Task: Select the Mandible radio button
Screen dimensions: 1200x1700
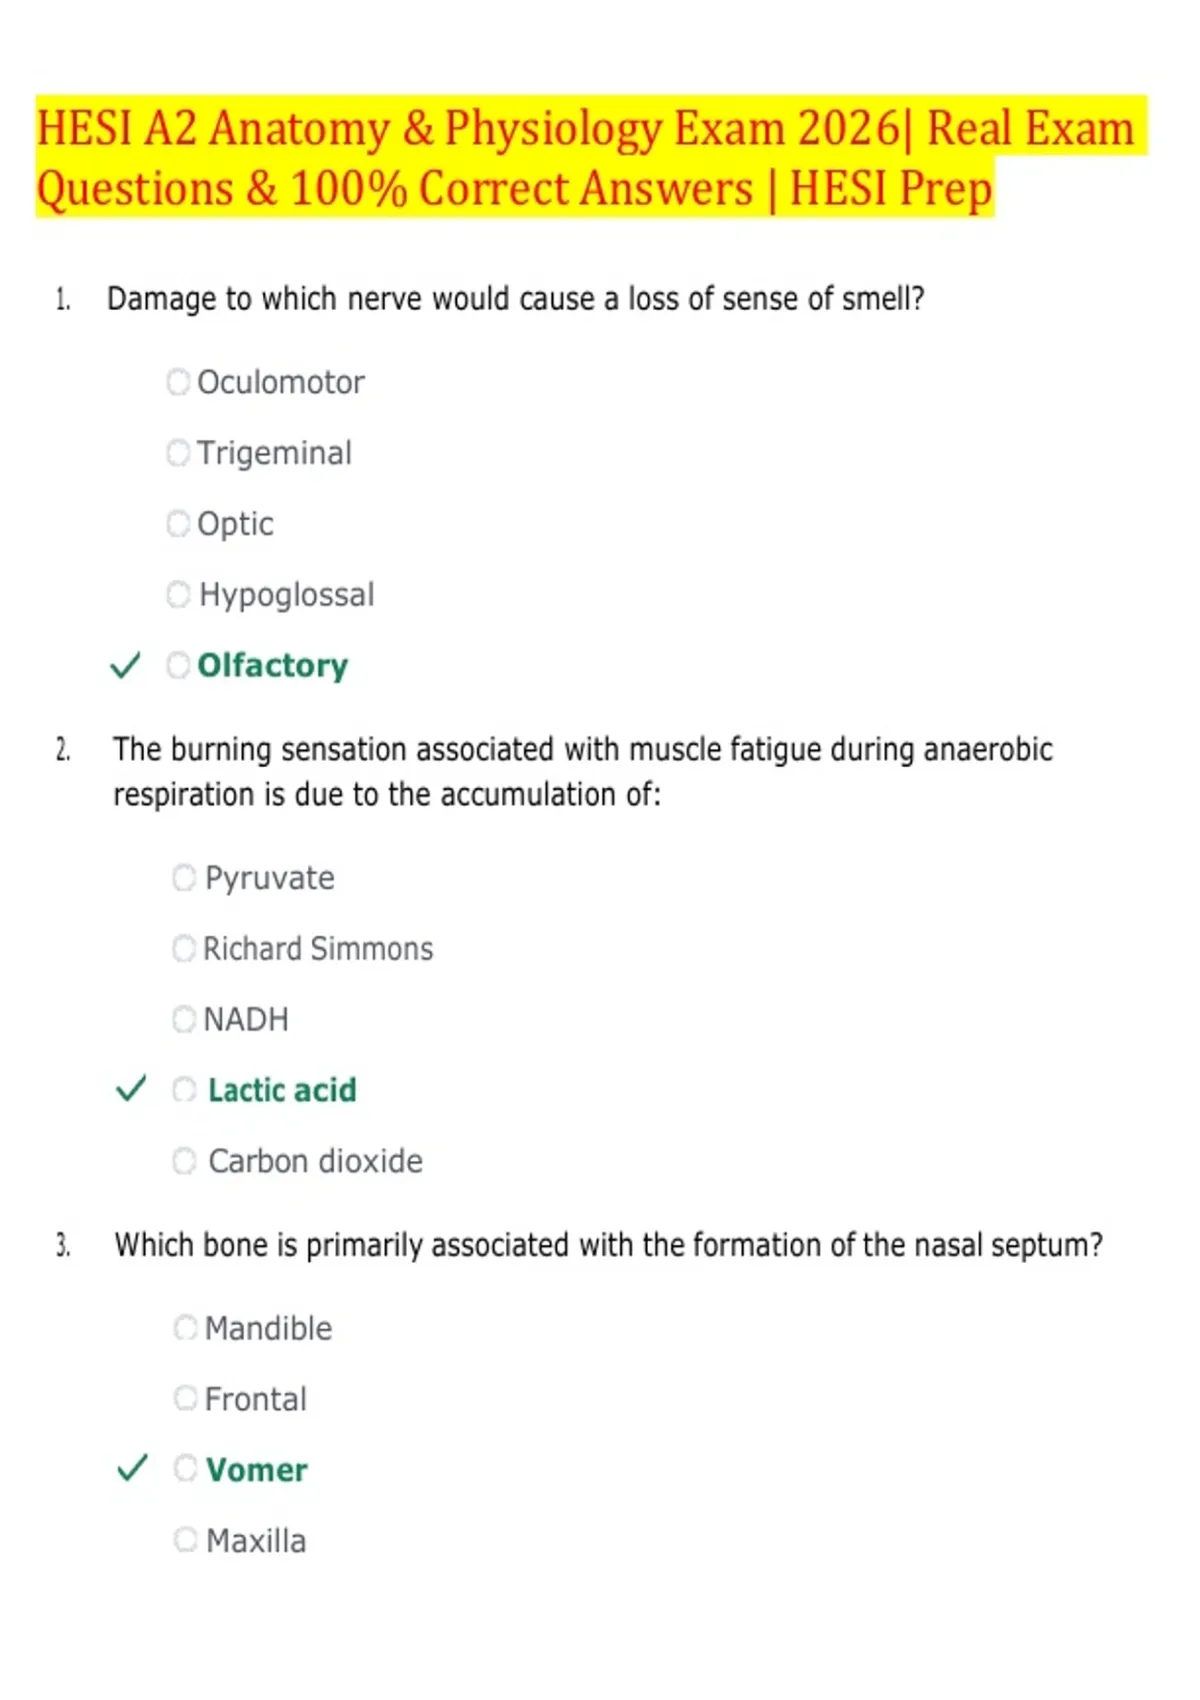Action: (186, 1328)
